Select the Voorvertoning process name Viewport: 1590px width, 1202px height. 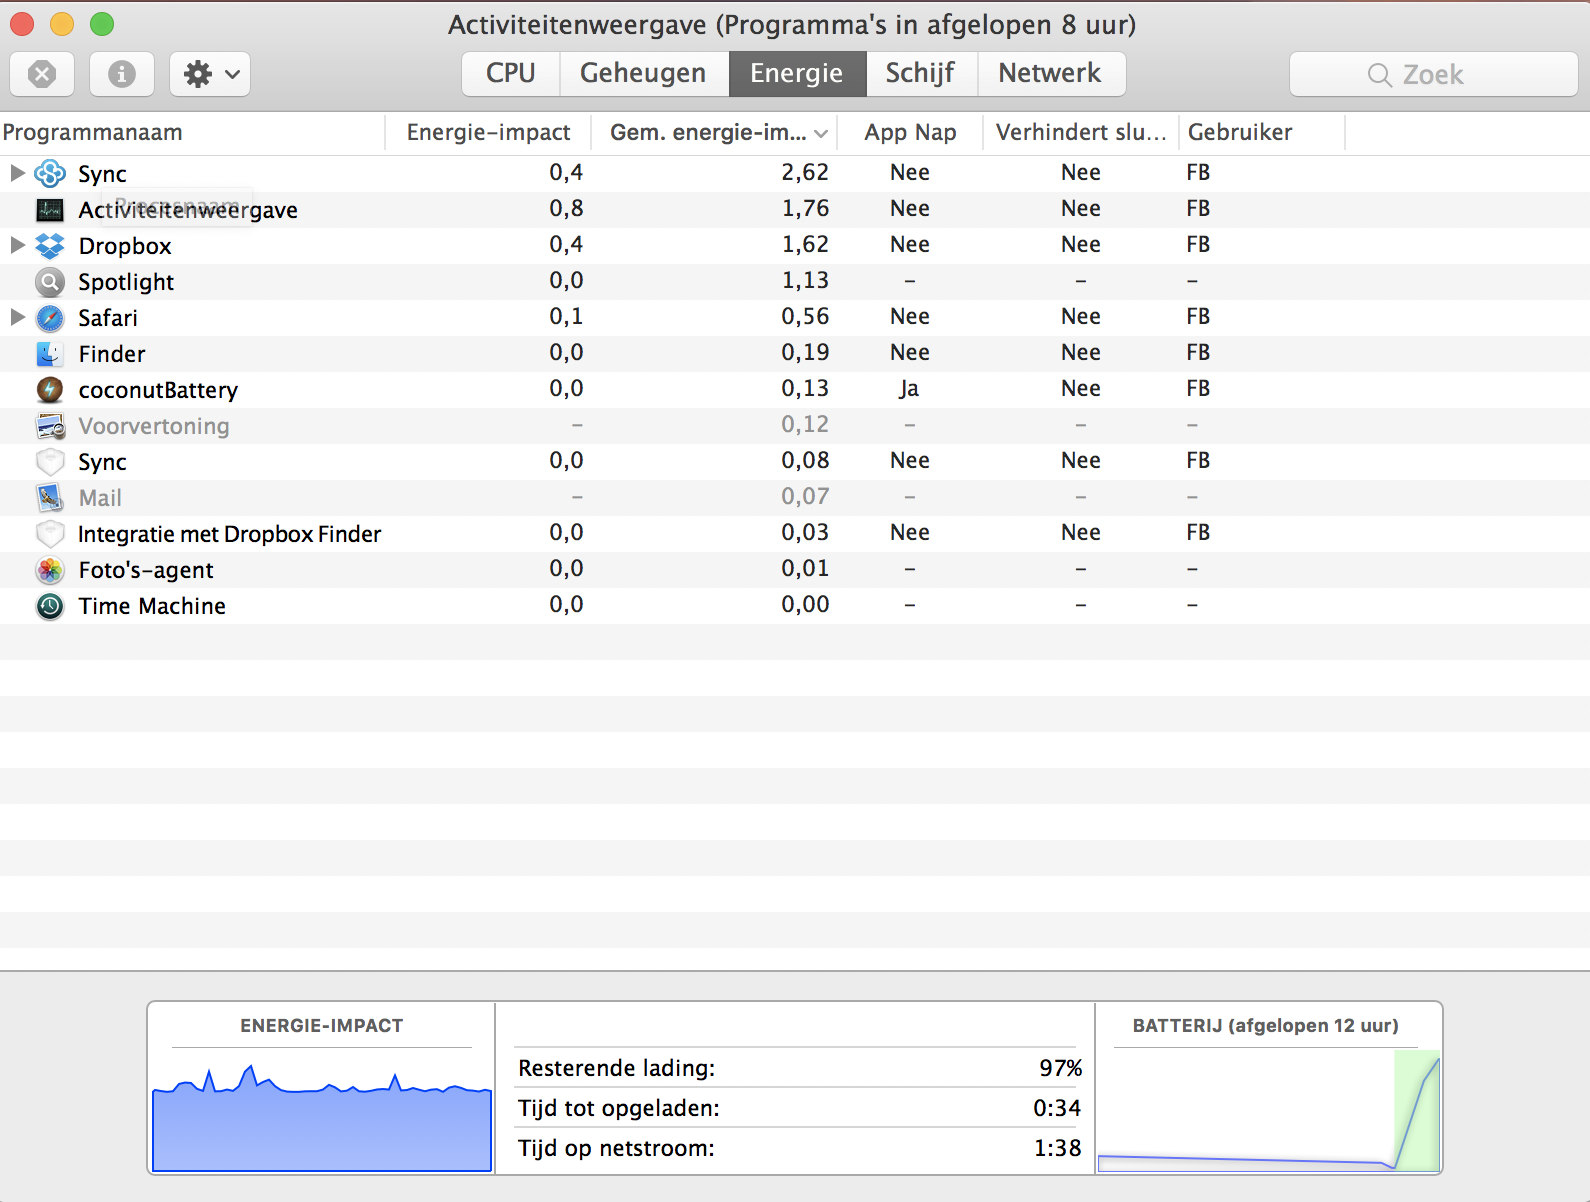pyautogui.click(x=154, y=426)
